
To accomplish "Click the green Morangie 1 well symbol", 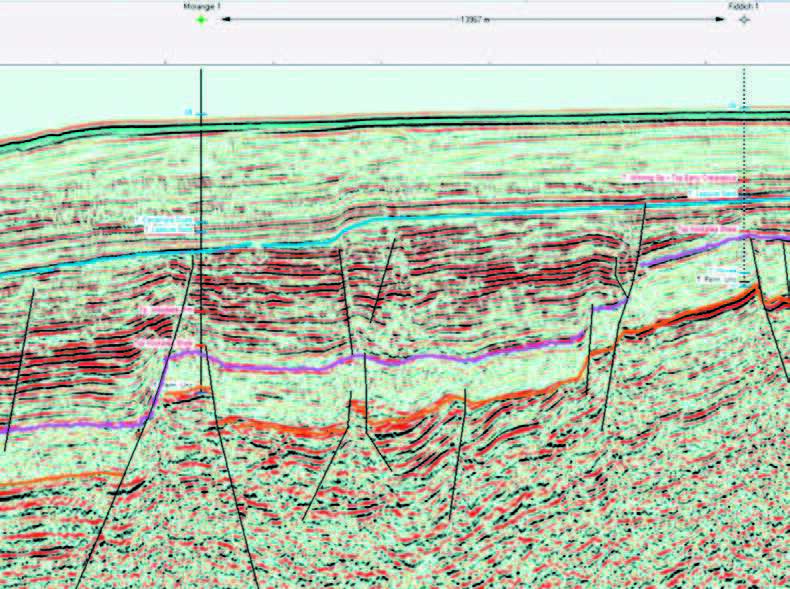I will pos(201,19).
